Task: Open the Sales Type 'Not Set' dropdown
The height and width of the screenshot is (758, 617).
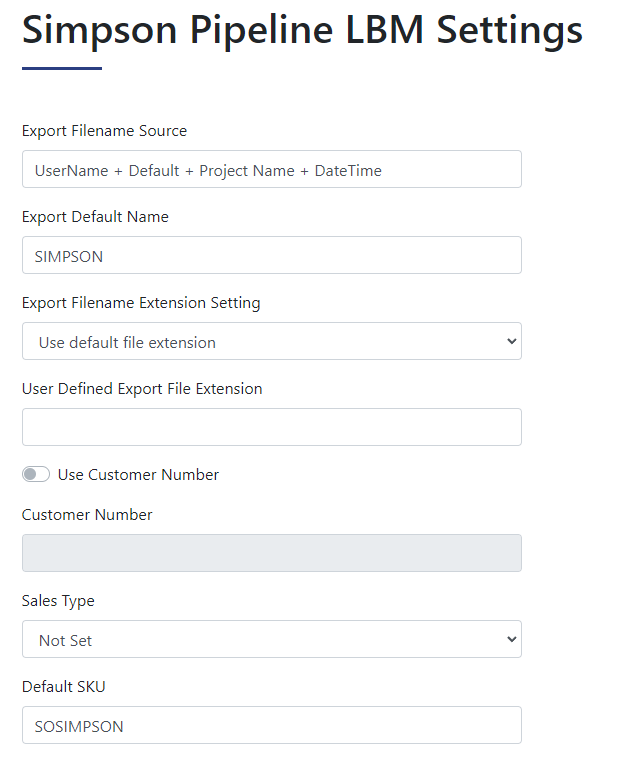Action: [x=272, y=639]
